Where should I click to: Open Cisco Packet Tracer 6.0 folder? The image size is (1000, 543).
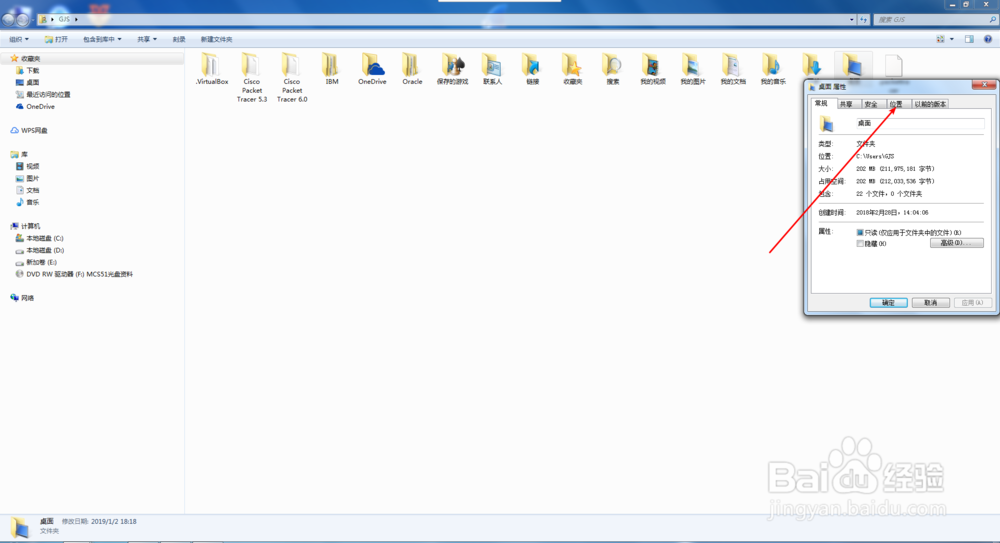(x=292, y=78)
